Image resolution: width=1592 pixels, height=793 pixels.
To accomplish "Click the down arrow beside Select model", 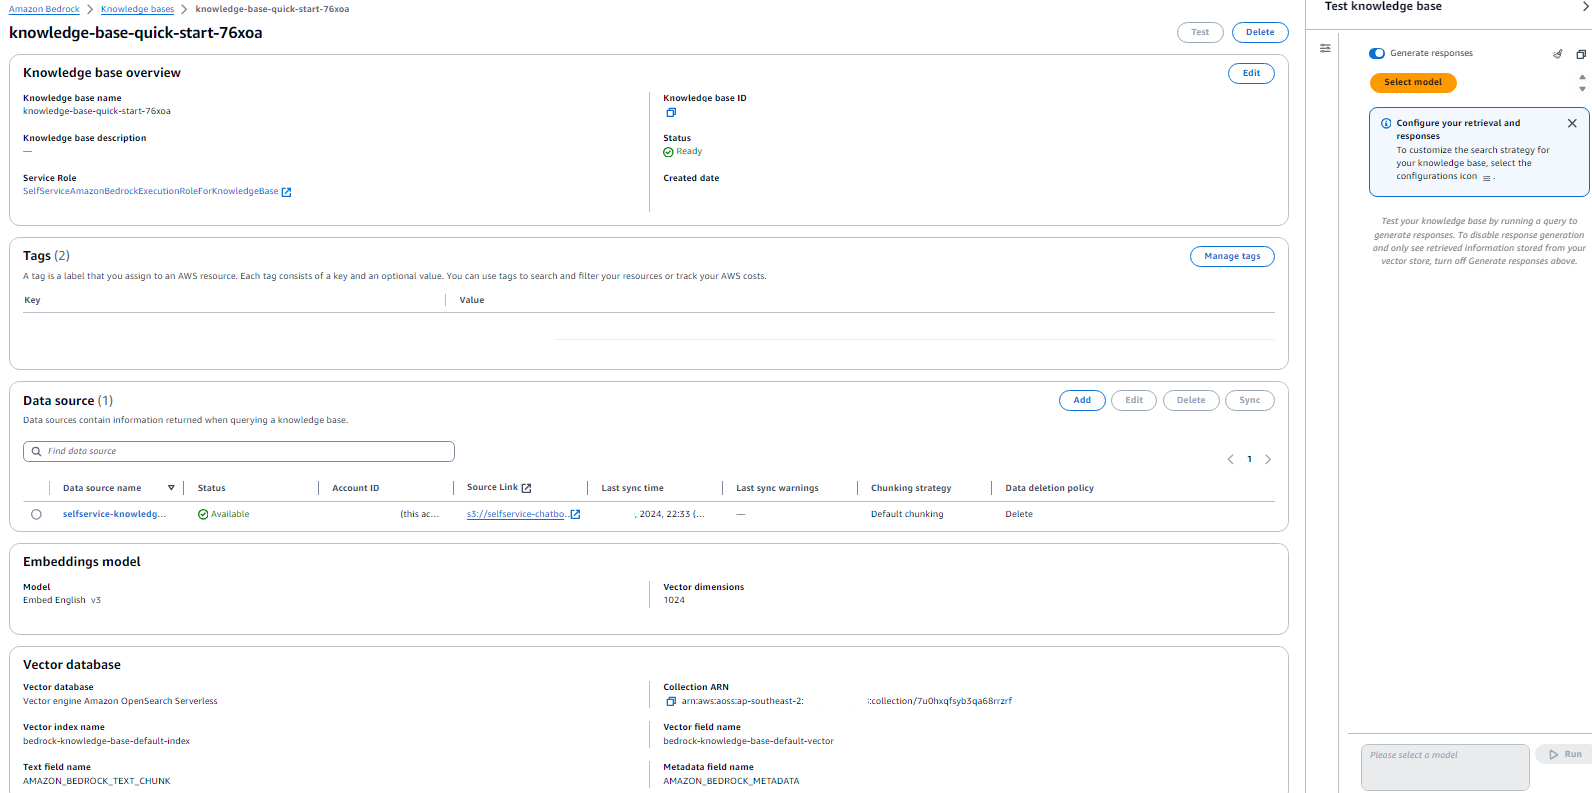I will point(1582,89).
